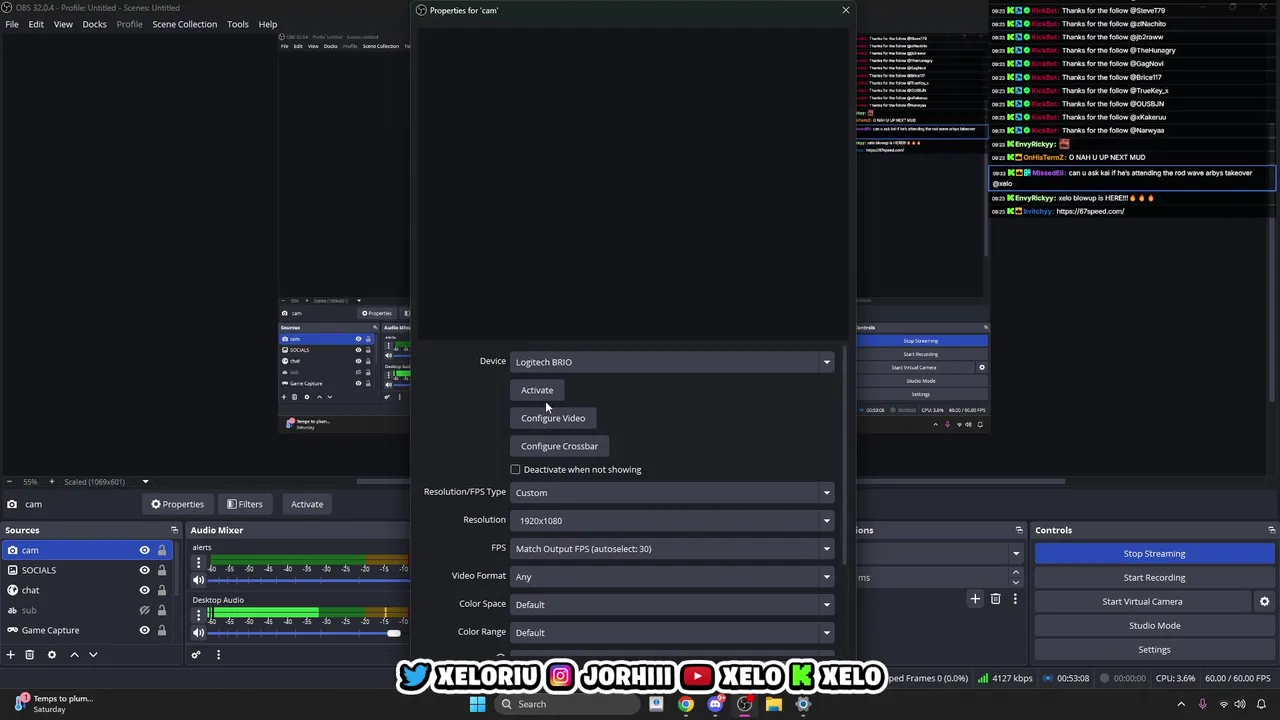Hide the cam source

(x=144, y=550)
